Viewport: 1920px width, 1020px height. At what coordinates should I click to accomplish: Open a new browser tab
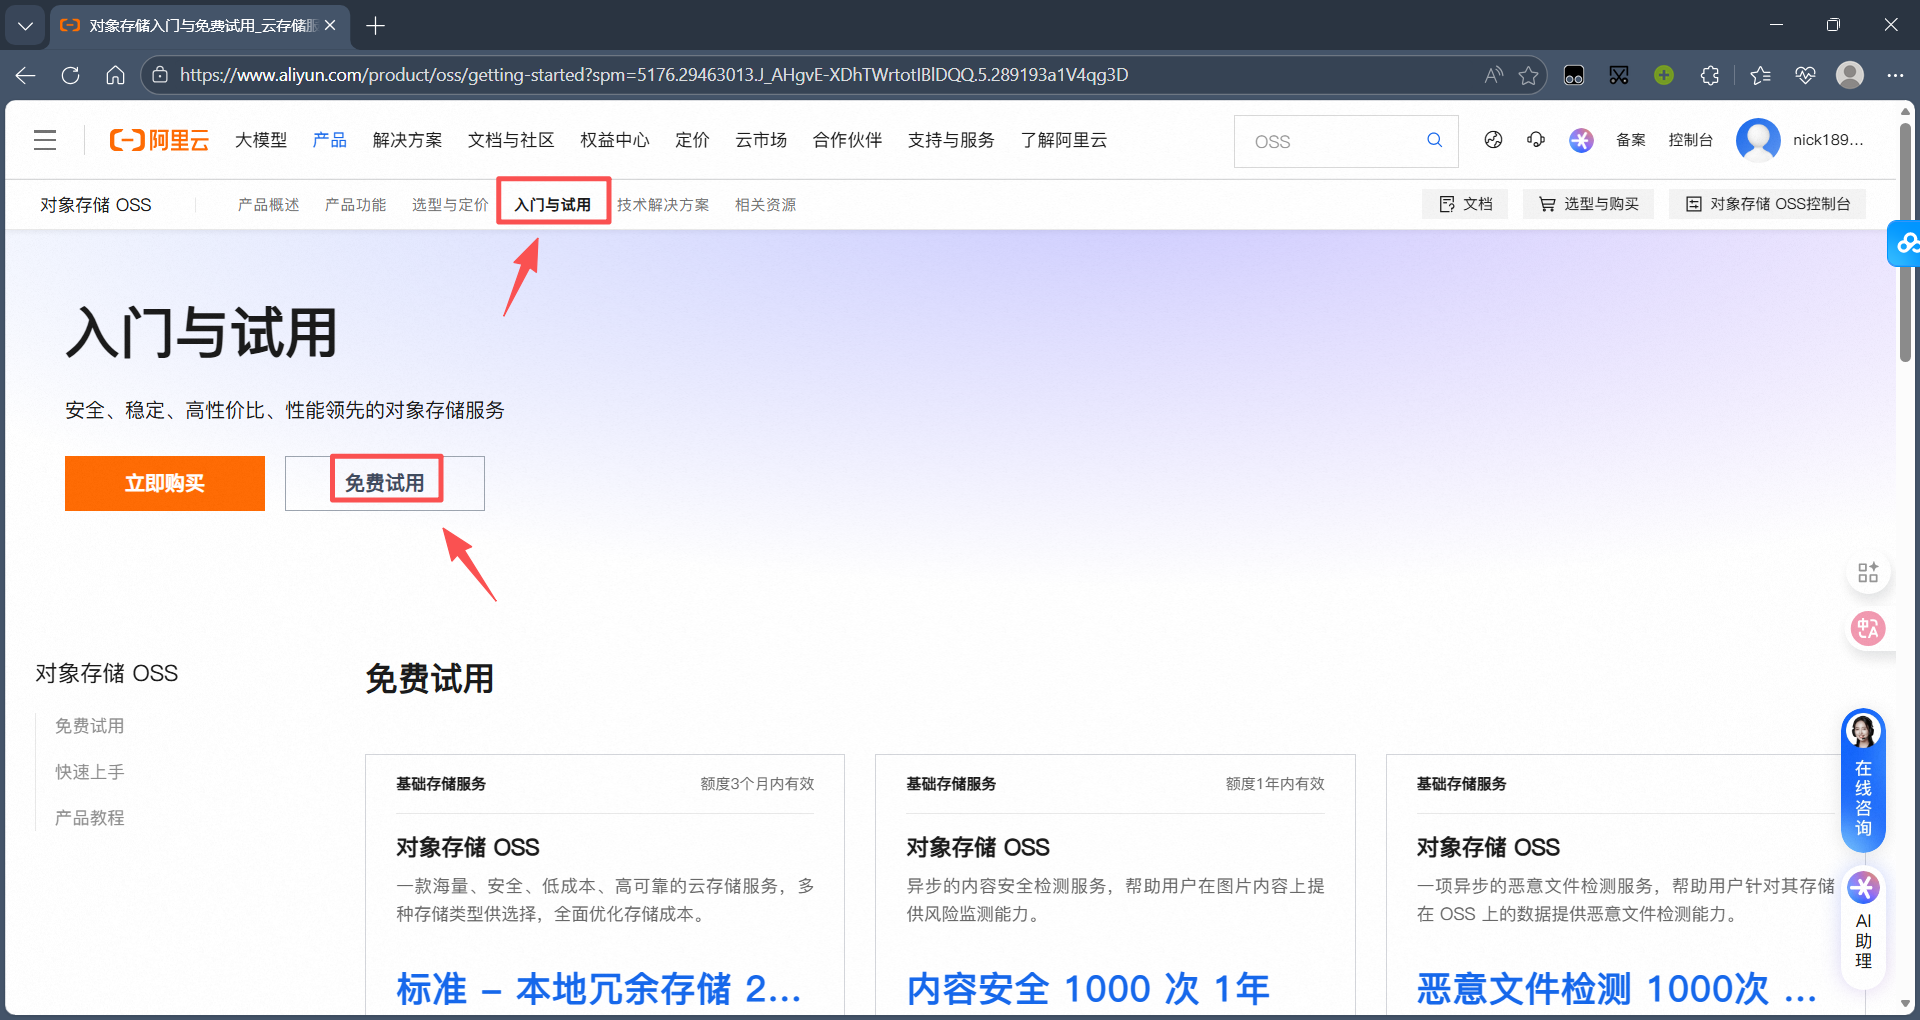point(375,26)
